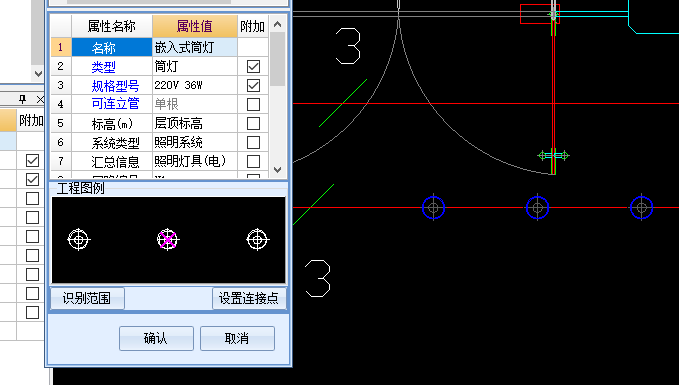Click the 设置连接点 button
This screenshot has height=385, width=679.
tap(249, 298)
